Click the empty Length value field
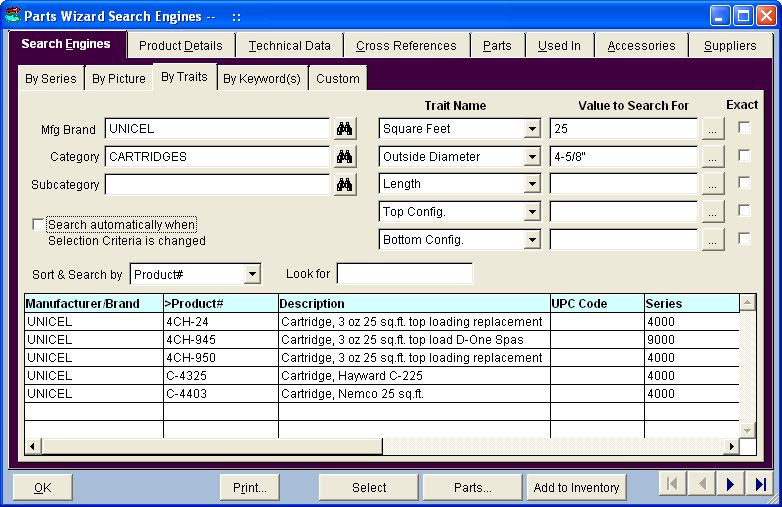The image size is (782, 507). [623, 184]
